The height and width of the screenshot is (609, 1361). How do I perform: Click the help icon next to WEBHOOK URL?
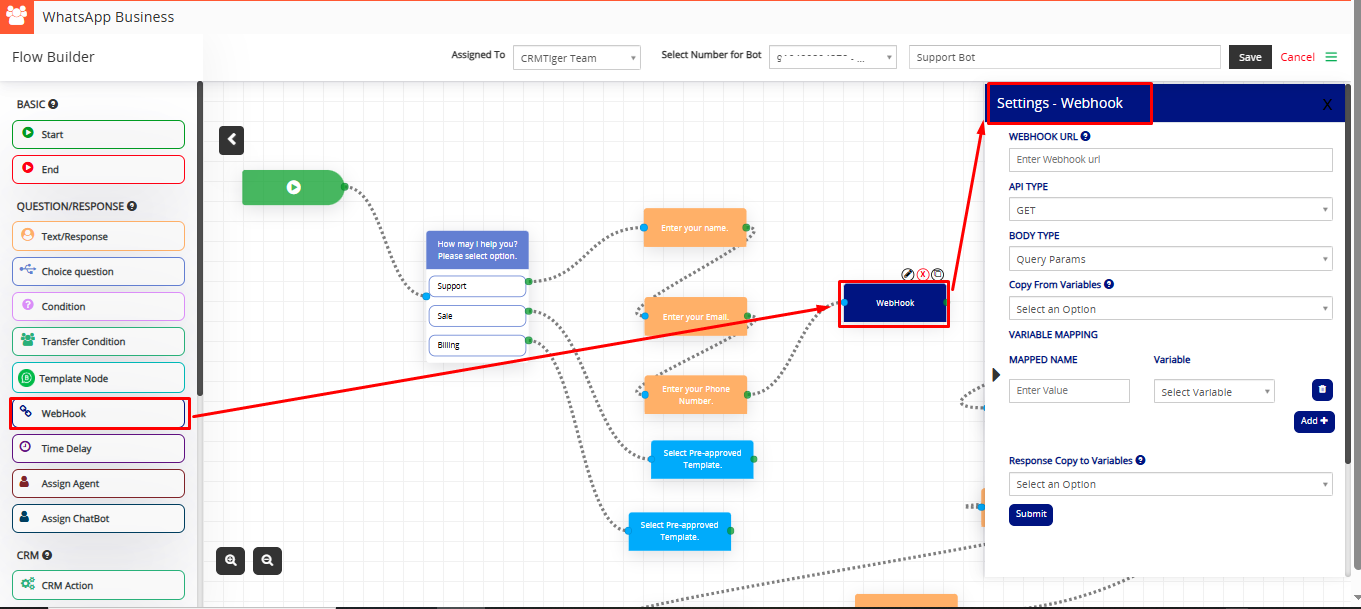pos(1086,137)
